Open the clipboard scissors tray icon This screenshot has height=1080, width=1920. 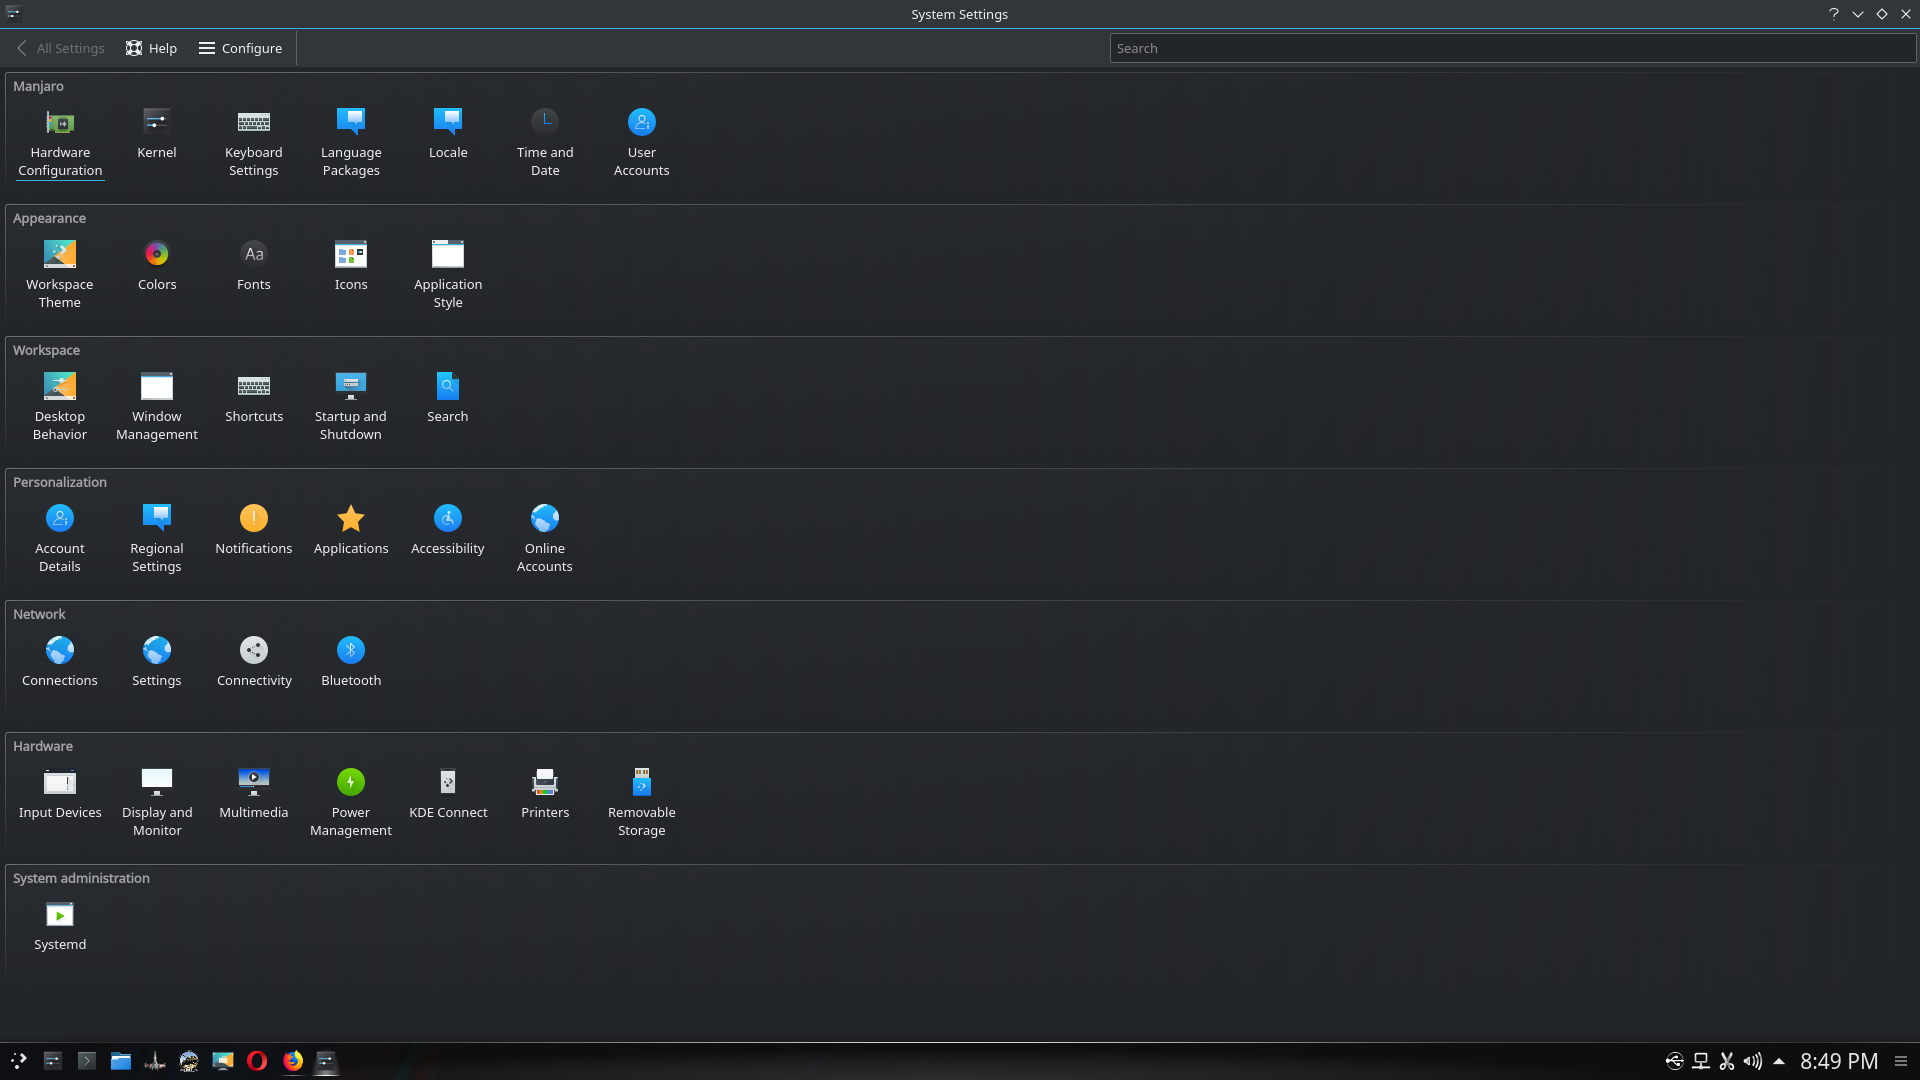coord(1727,1061)
